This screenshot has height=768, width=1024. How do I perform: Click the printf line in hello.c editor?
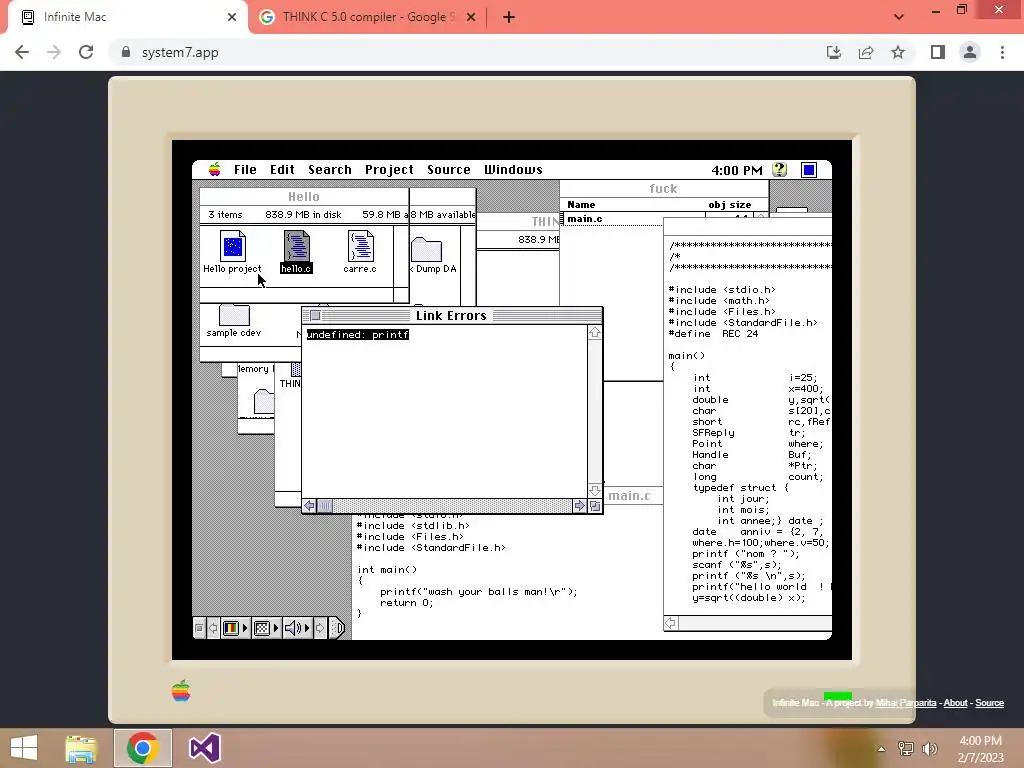coord(479,592)
